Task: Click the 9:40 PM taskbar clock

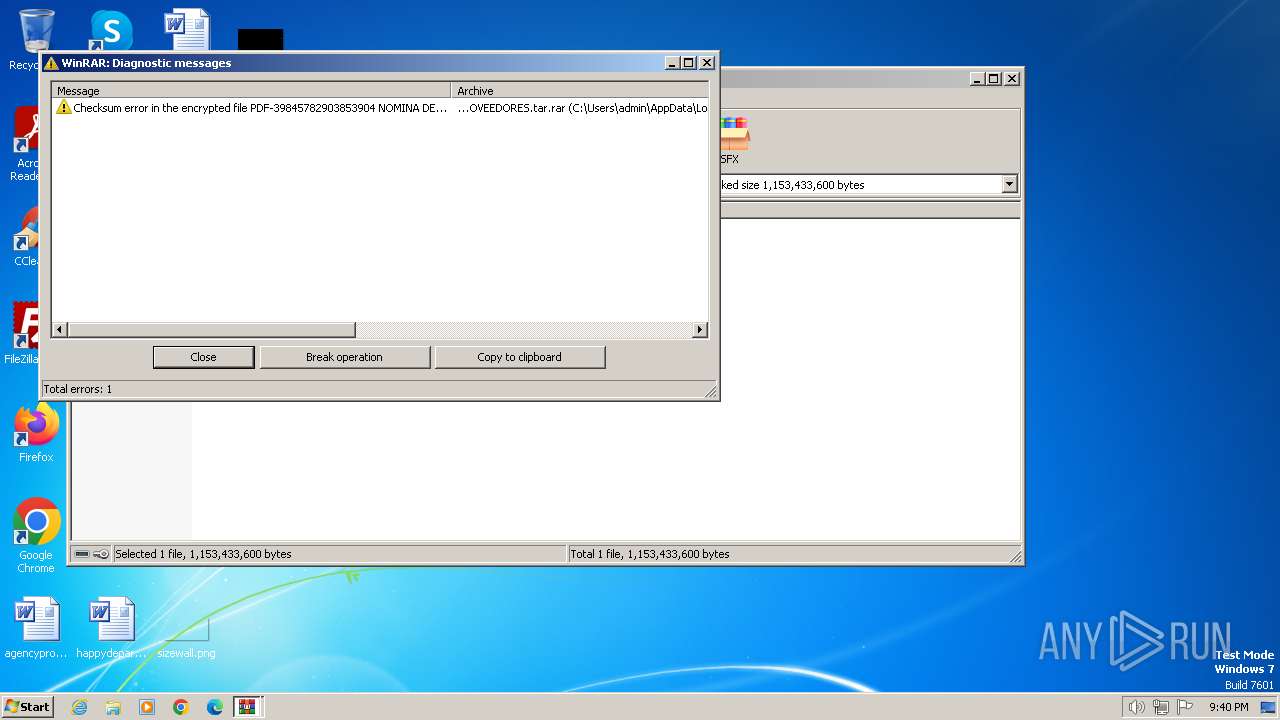Action: click(x=1228, y=707)
